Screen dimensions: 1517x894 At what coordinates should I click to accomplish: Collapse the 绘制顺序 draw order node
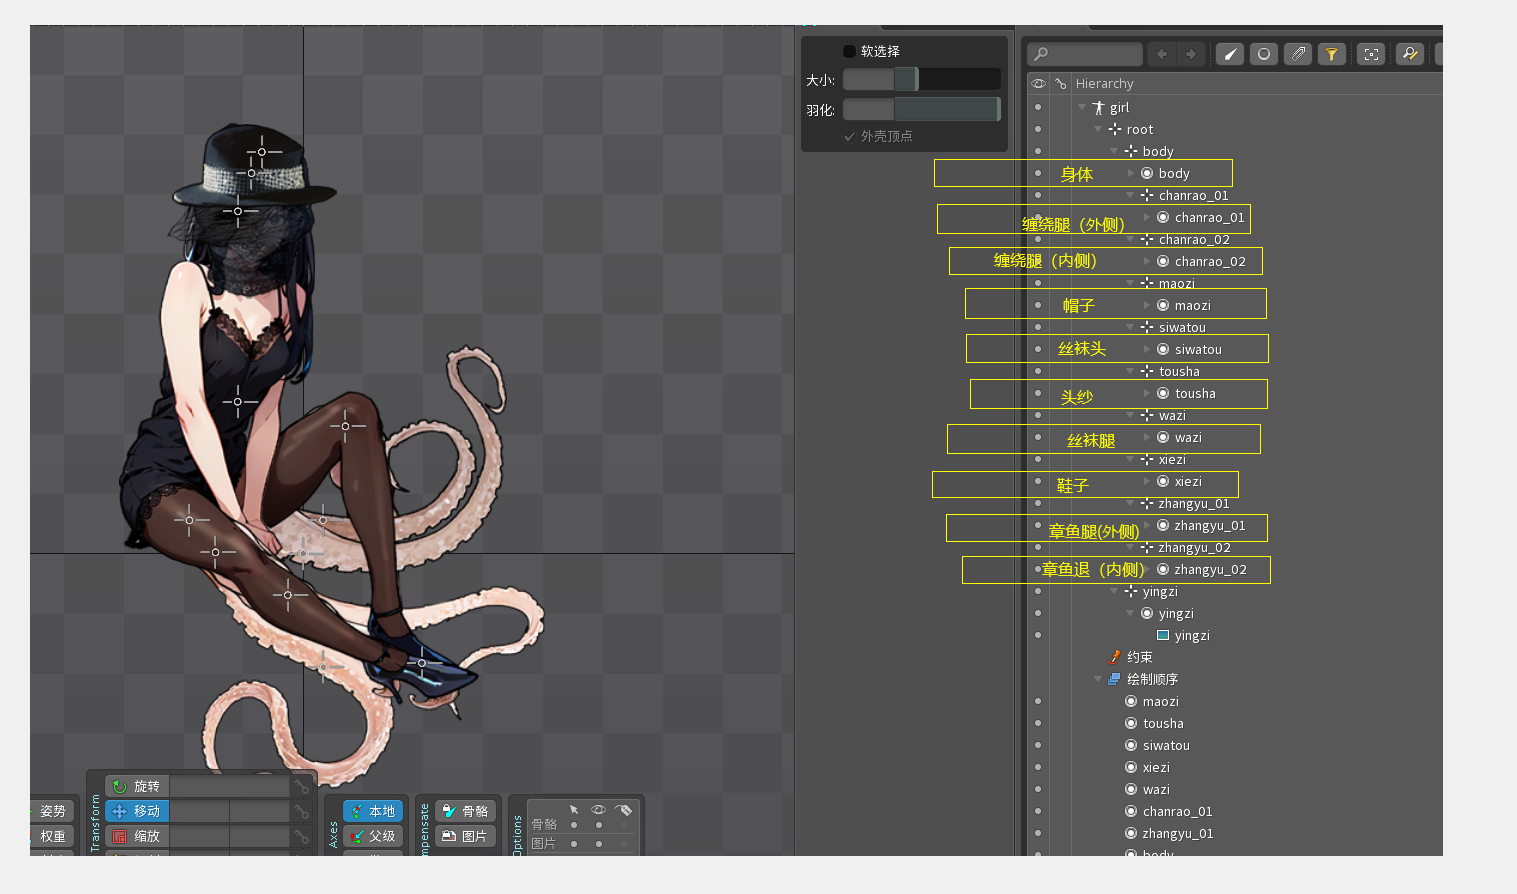click(x=1098, y=679)
